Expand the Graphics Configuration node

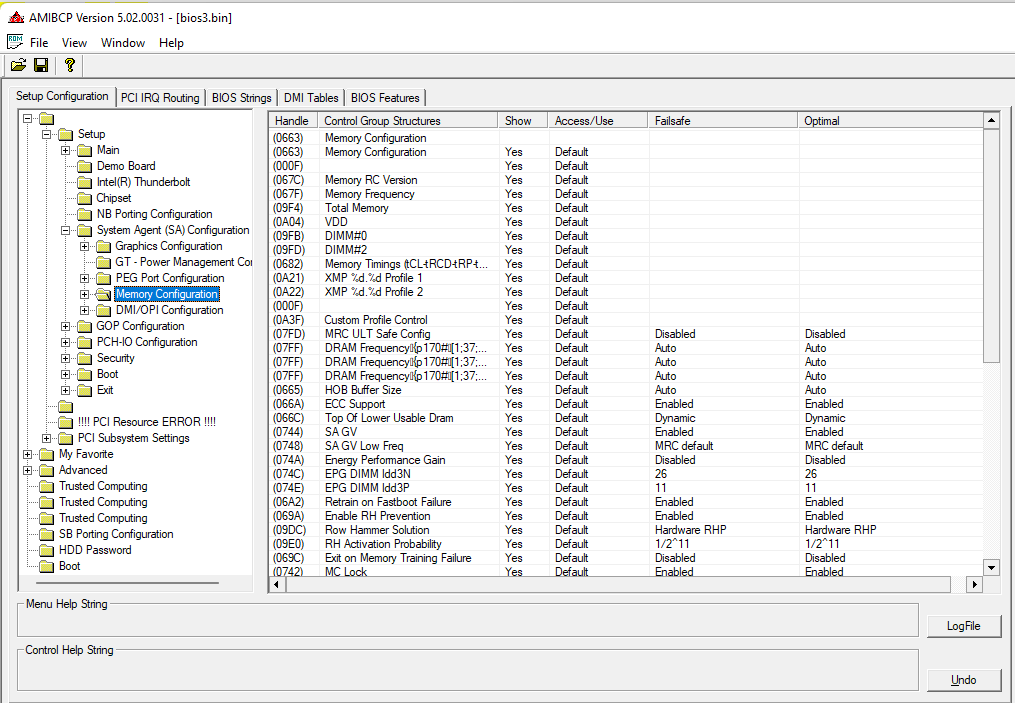coord(84,247)
